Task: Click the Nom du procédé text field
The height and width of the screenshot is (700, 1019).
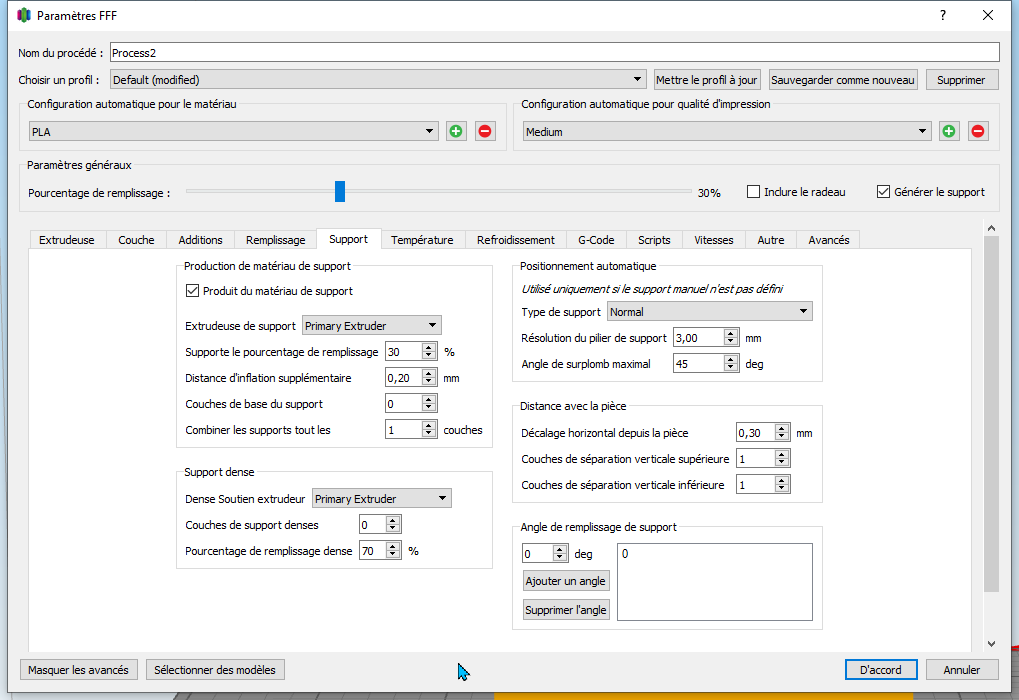Action: tap(553, 52)
